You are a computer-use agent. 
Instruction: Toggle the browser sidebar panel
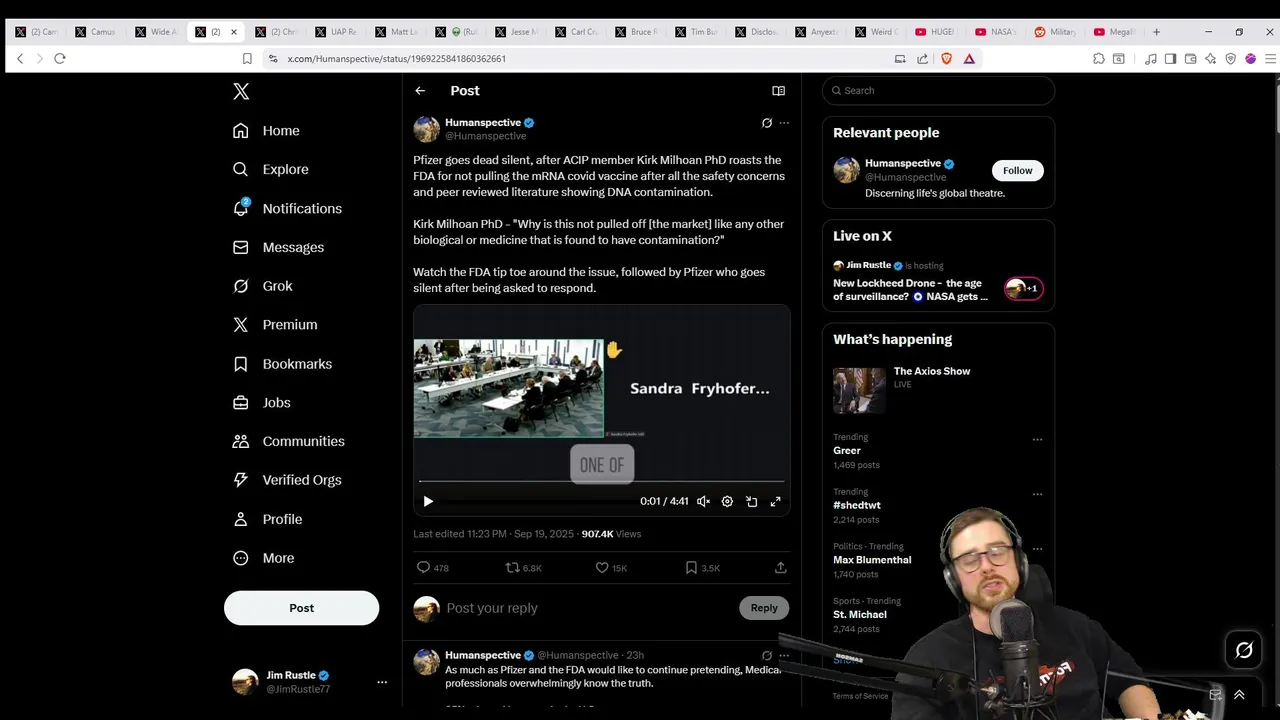click(1170, 59)
